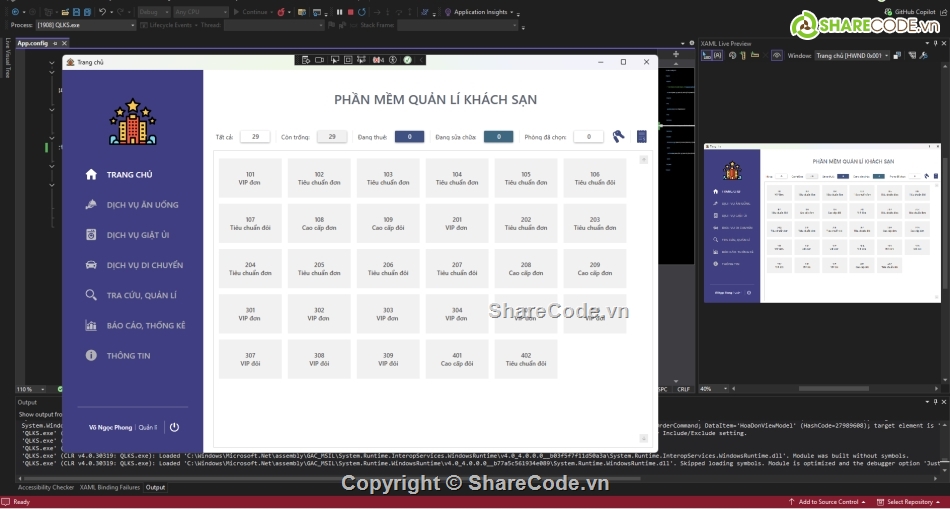The width and height of the screenshot is (950, 509).
Task: Open the Trang chủ home icon
Action: click(92, 174)
